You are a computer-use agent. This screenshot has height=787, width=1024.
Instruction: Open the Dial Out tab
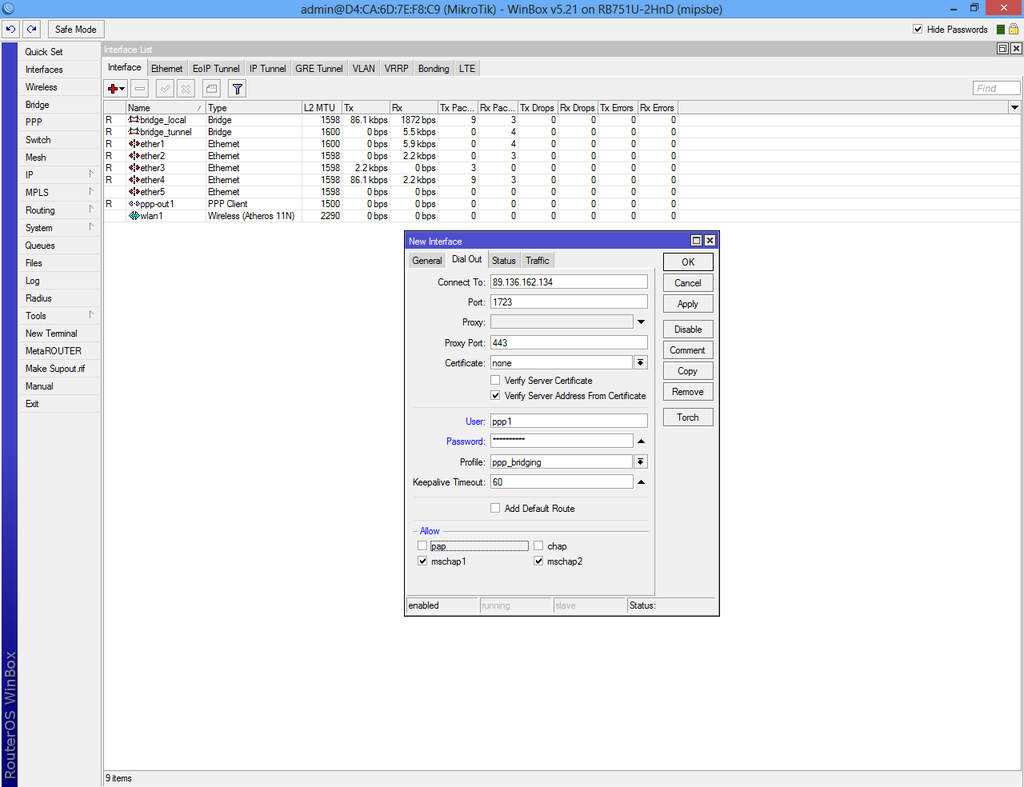pyautogui.click(x=466, y=260)
